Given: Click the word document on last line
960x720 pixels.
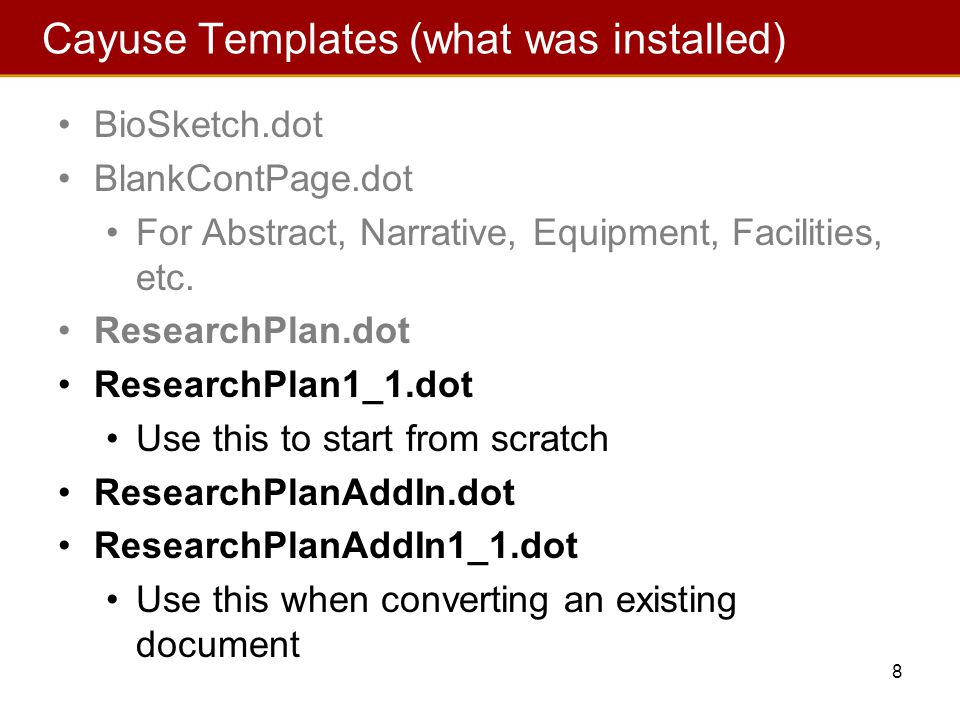Looking at the screenshot, I should (218, 645).
